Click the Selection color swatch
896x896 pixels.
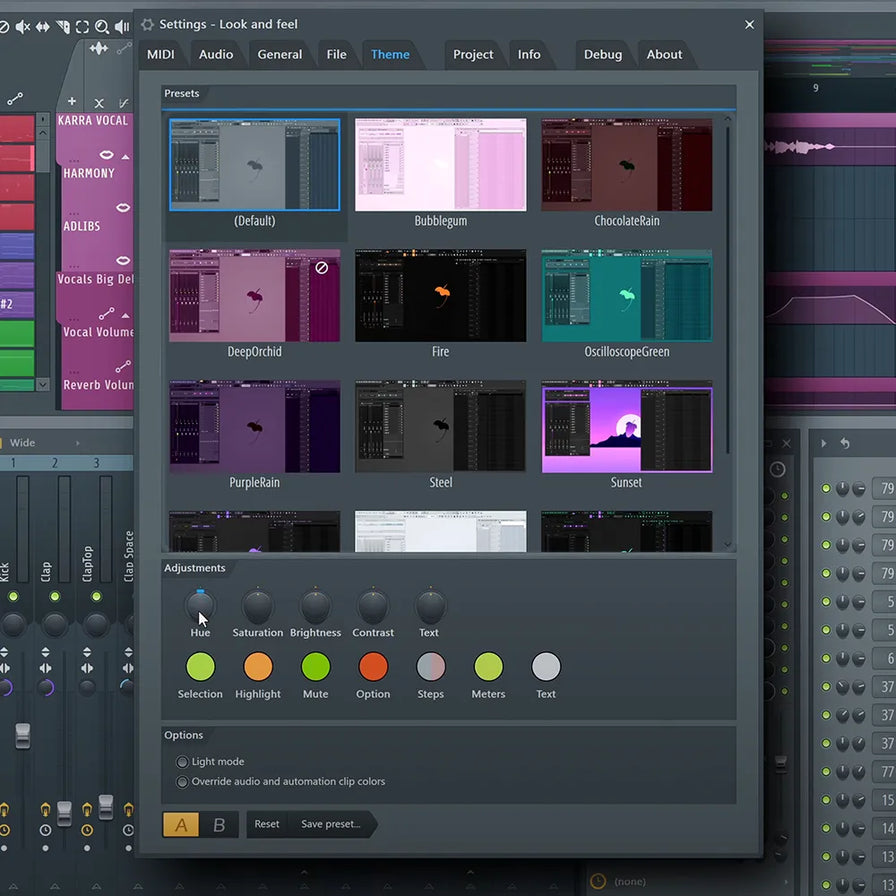click(x=201, y=666)
